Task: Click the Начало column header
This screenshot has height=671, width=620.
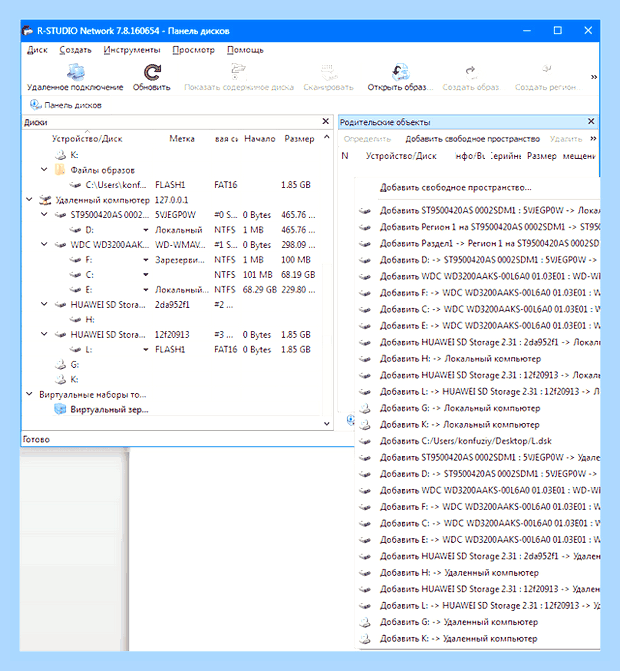Action: click(259, 139)
